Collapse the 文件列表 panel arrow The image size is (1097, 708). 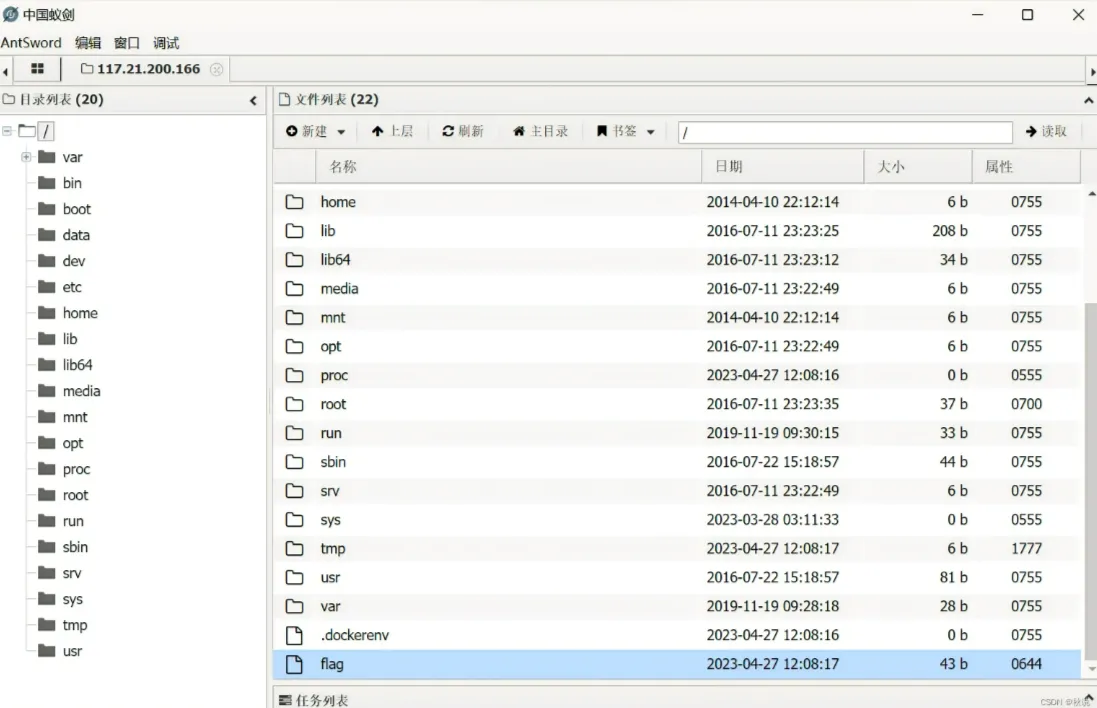tap(1089, 101)
